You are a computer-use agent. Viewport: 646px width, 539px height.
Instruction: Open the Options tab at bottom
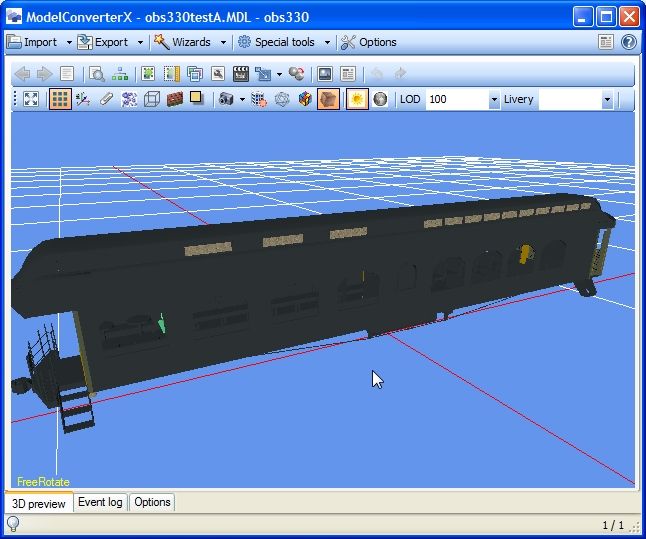coord(152,502)
